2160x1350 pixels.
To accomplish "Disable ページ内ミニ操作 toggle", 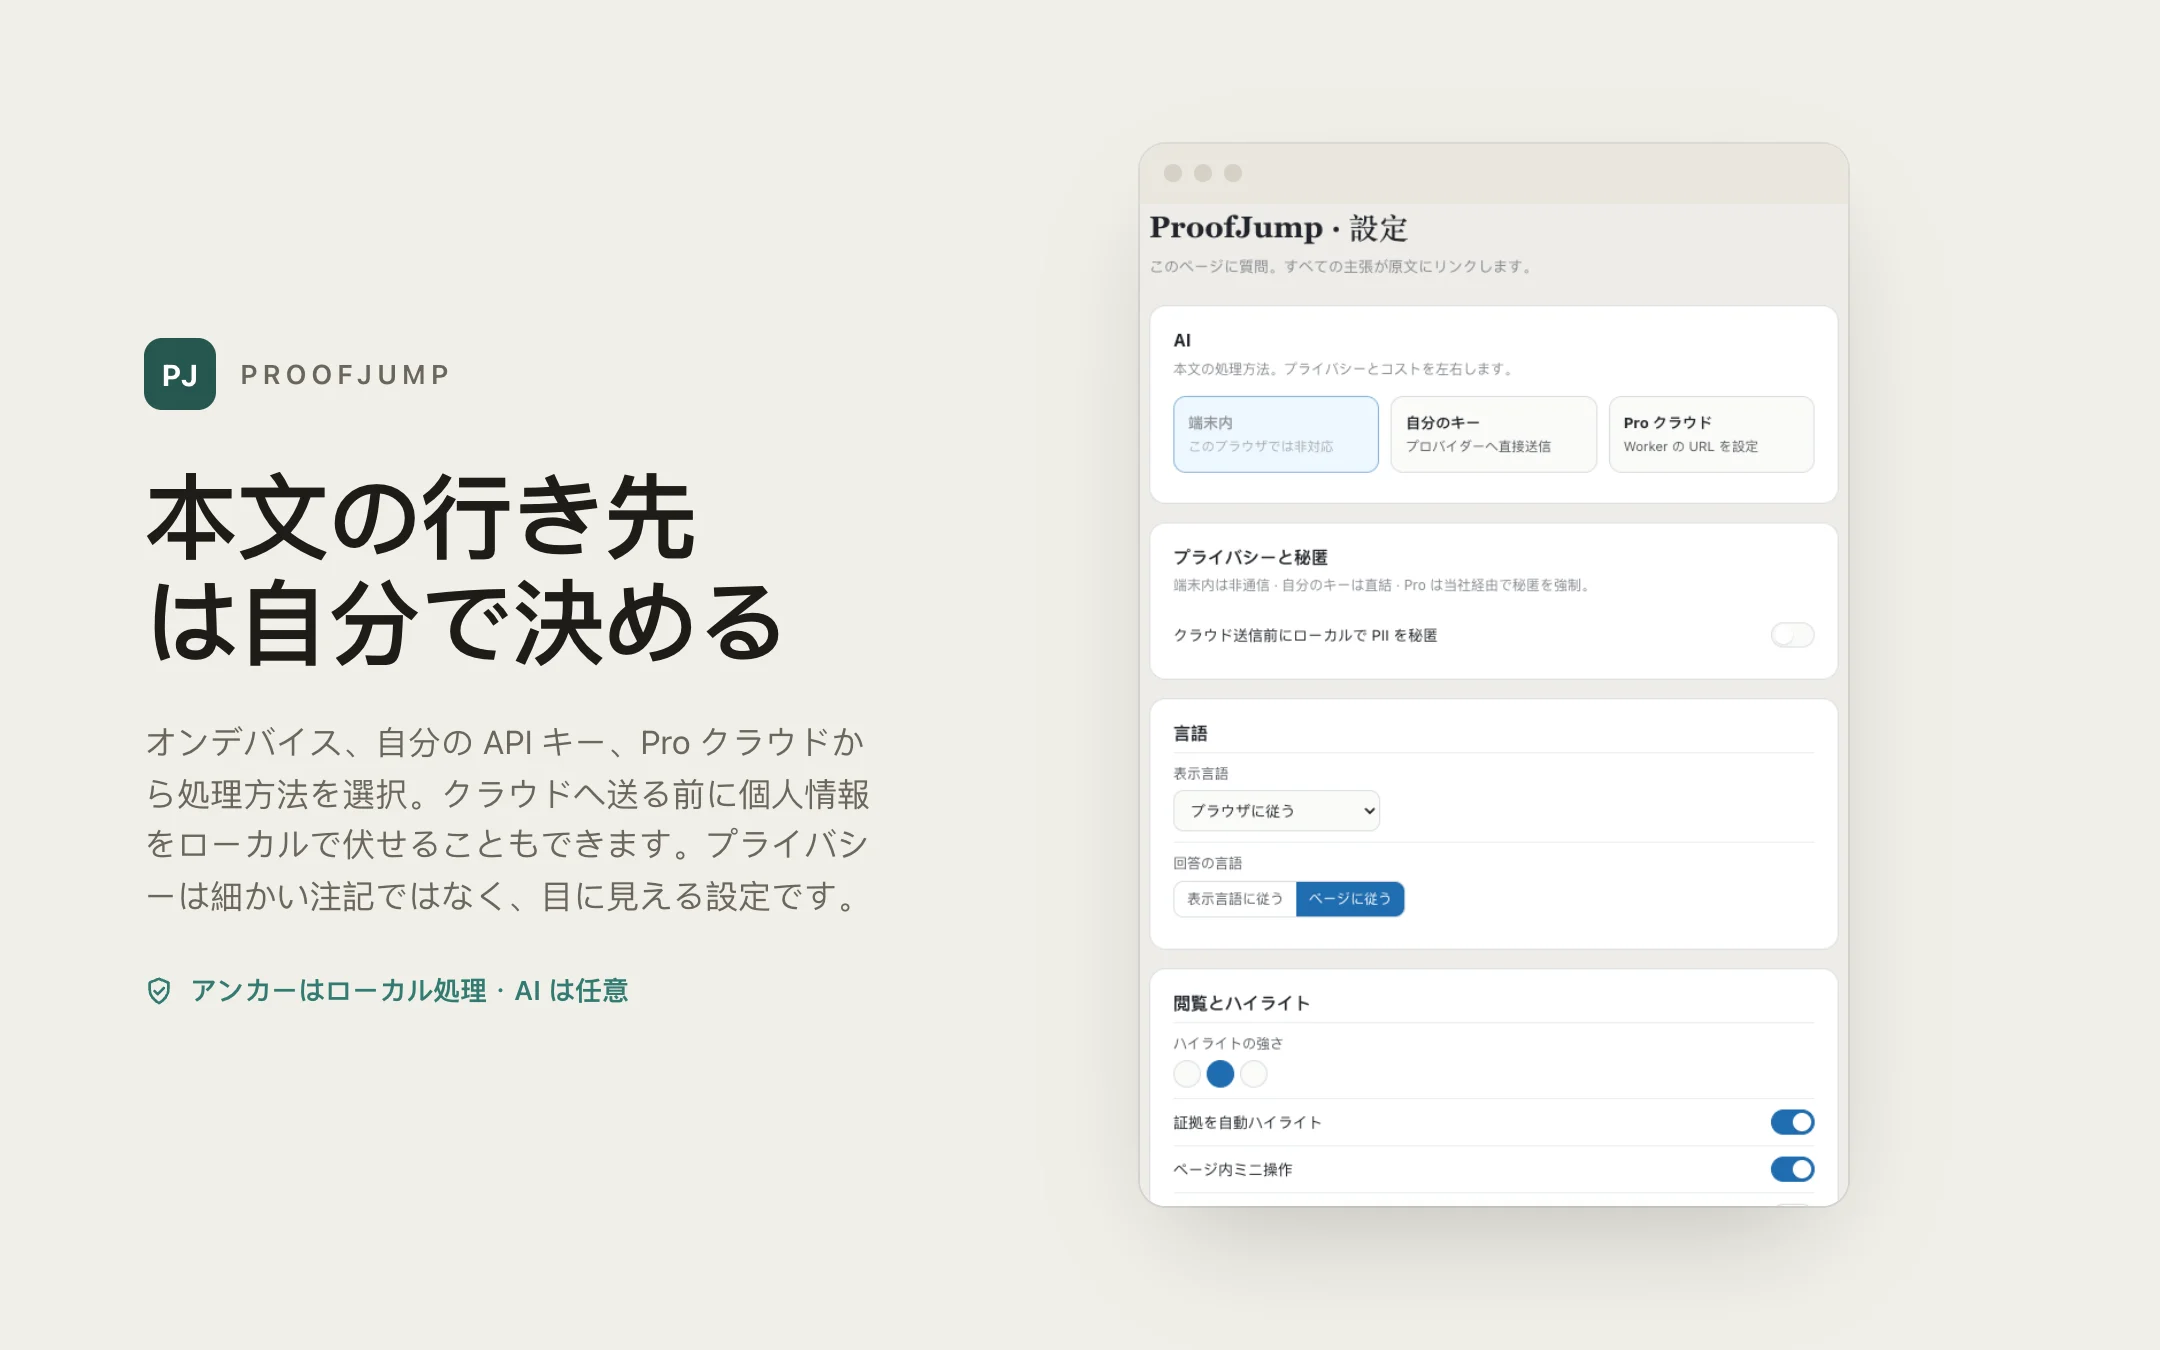I will [1792, 1169].
